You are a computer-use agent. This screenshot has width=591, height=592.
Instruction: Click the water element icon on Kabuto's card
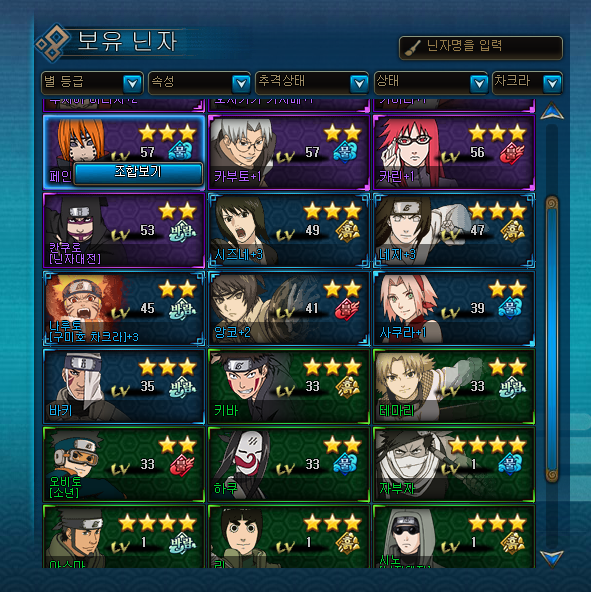(x=344, y=152)
